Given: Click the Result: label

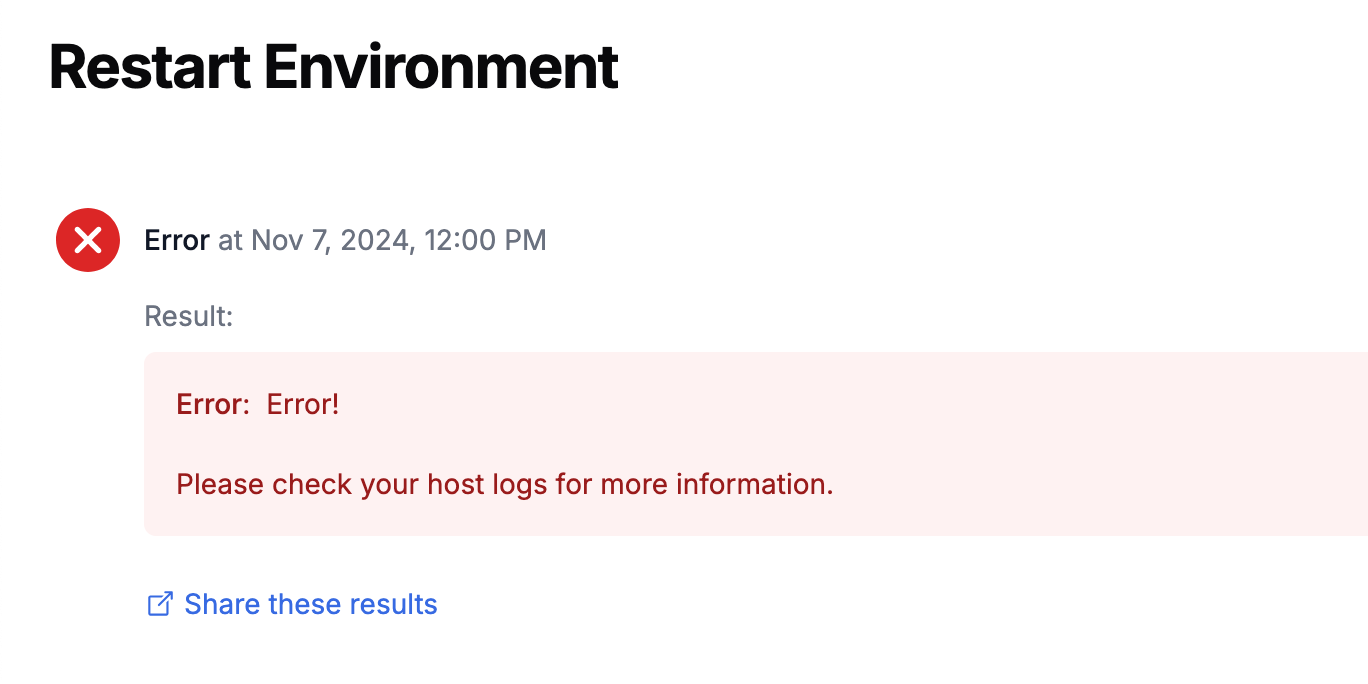Looking at the screenshot, I should [188, 316].
